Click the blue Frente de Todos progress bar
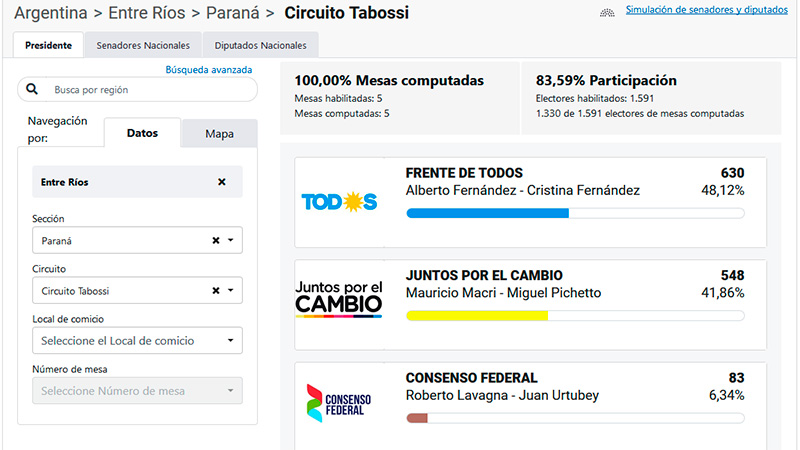 [488, 213]
